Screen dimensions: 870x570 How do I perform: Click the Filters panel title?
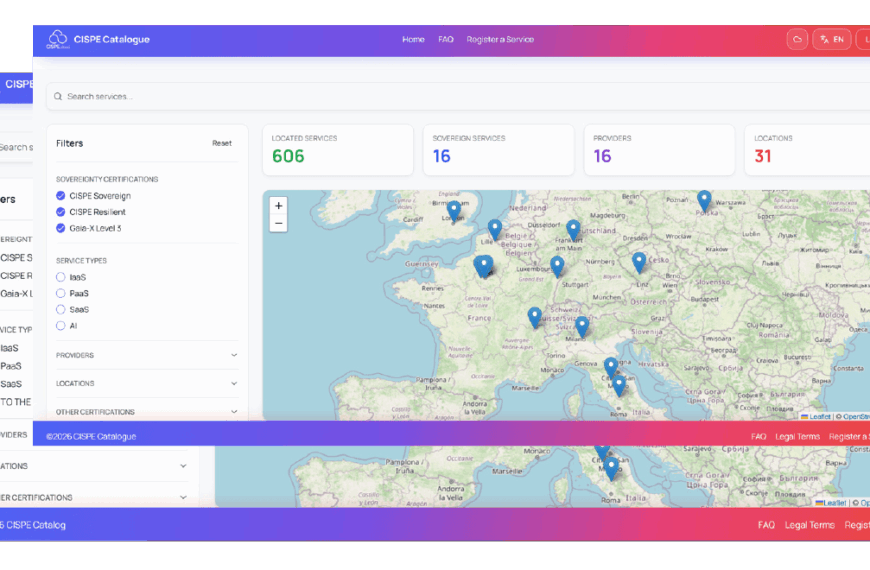(69, 143)
